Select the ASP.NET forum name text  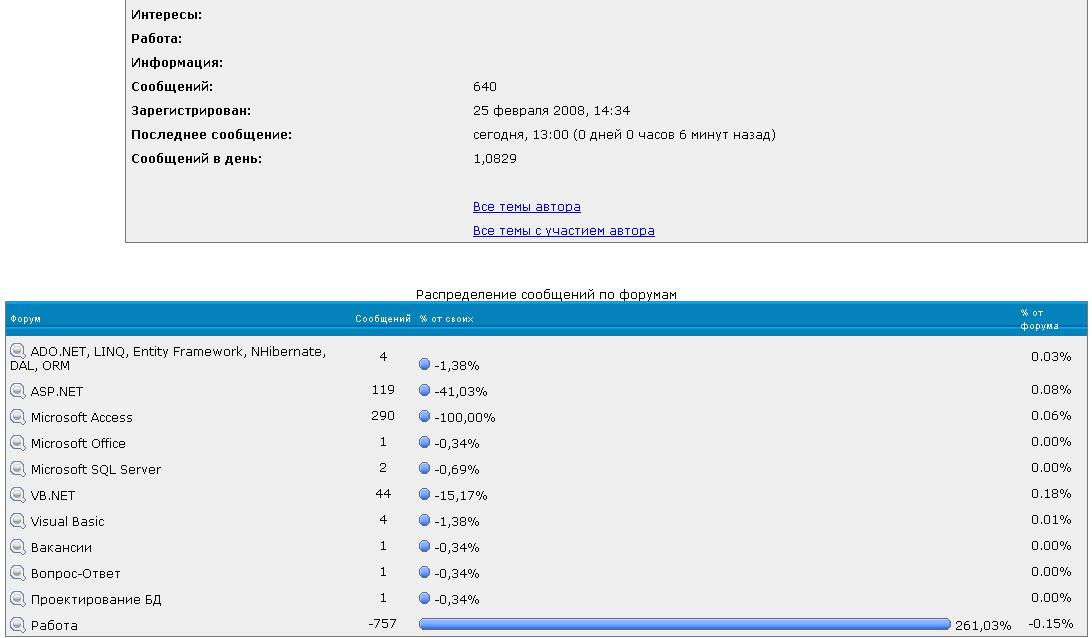point(56,391)
